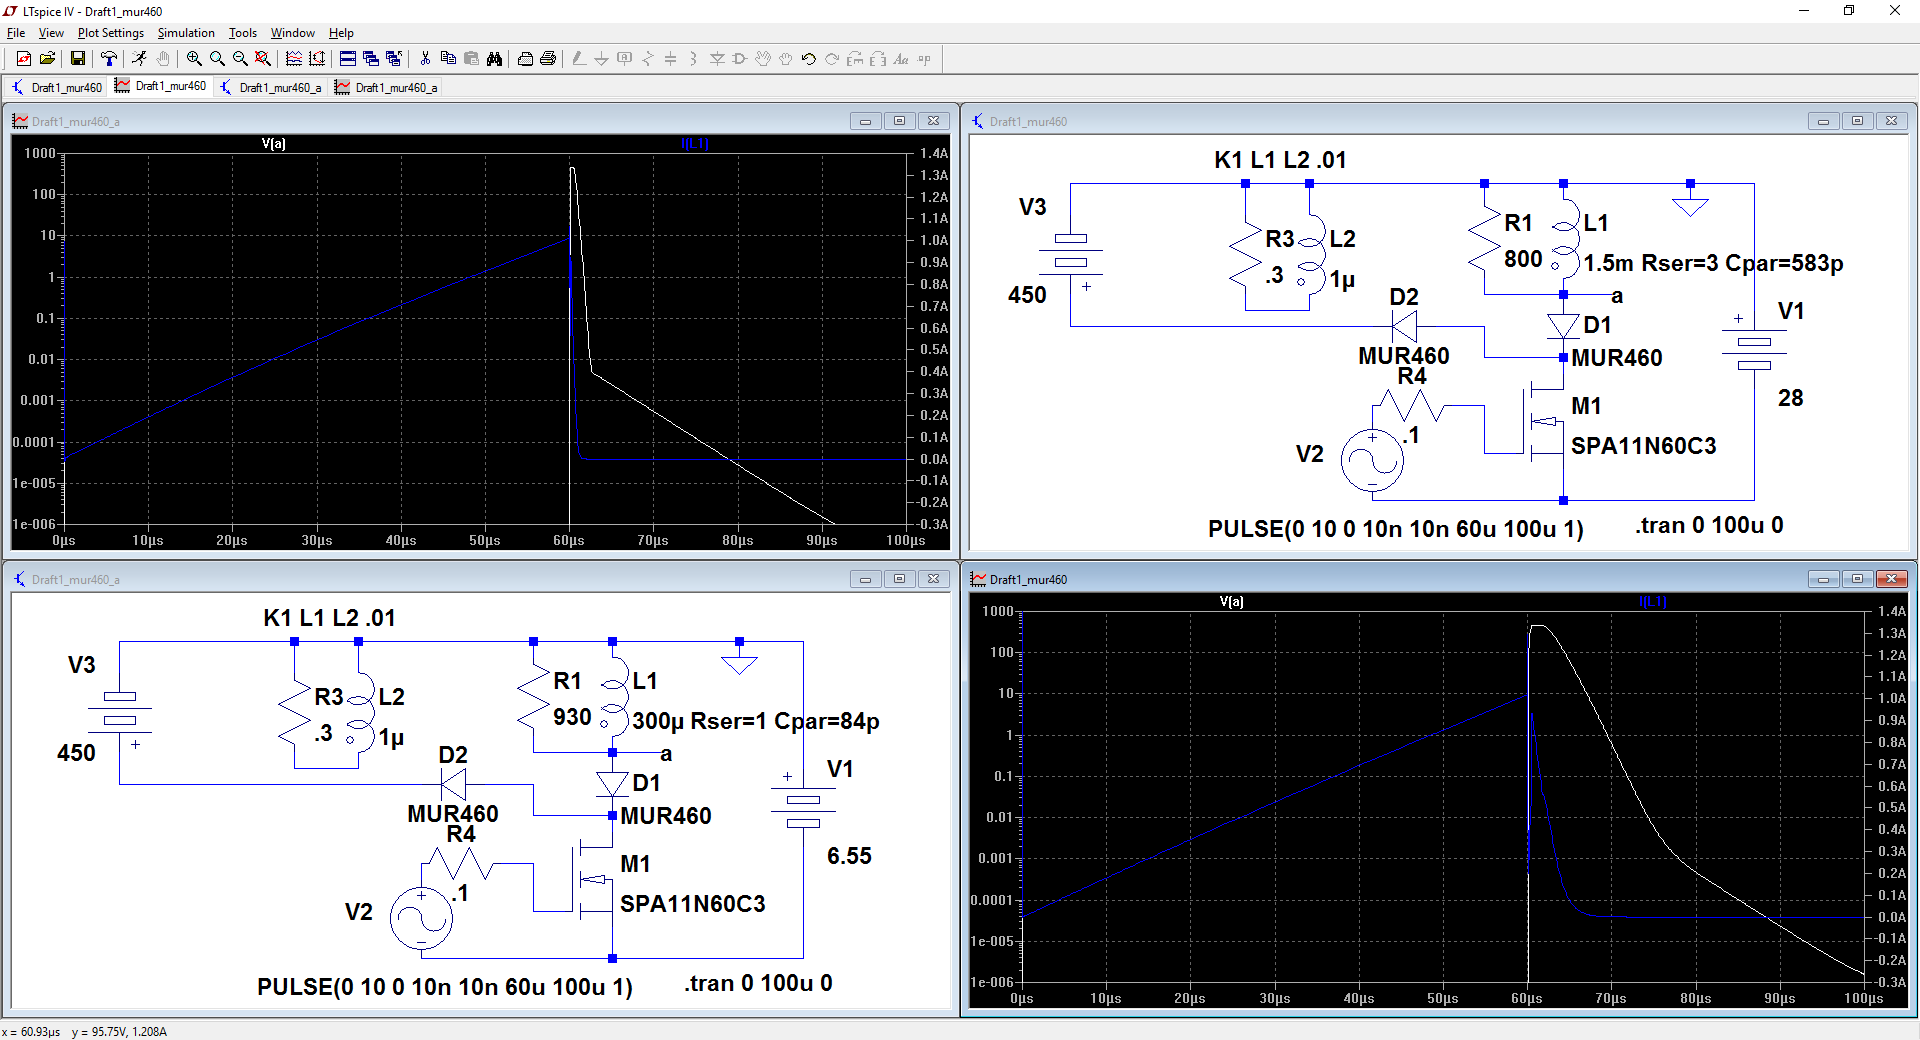
Task: Click the SPA11N60C3 label in top-right schematic
Action: (1643, 446)
